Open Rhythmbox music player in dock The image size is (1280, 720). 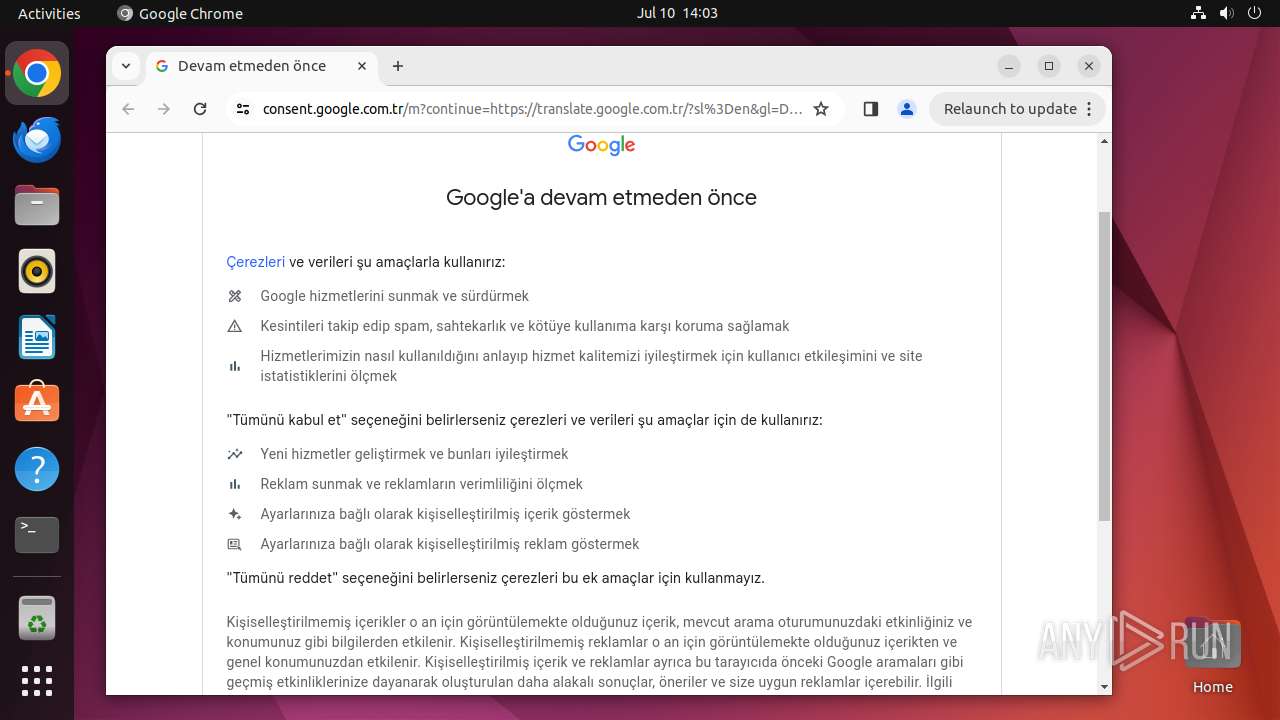37,271
